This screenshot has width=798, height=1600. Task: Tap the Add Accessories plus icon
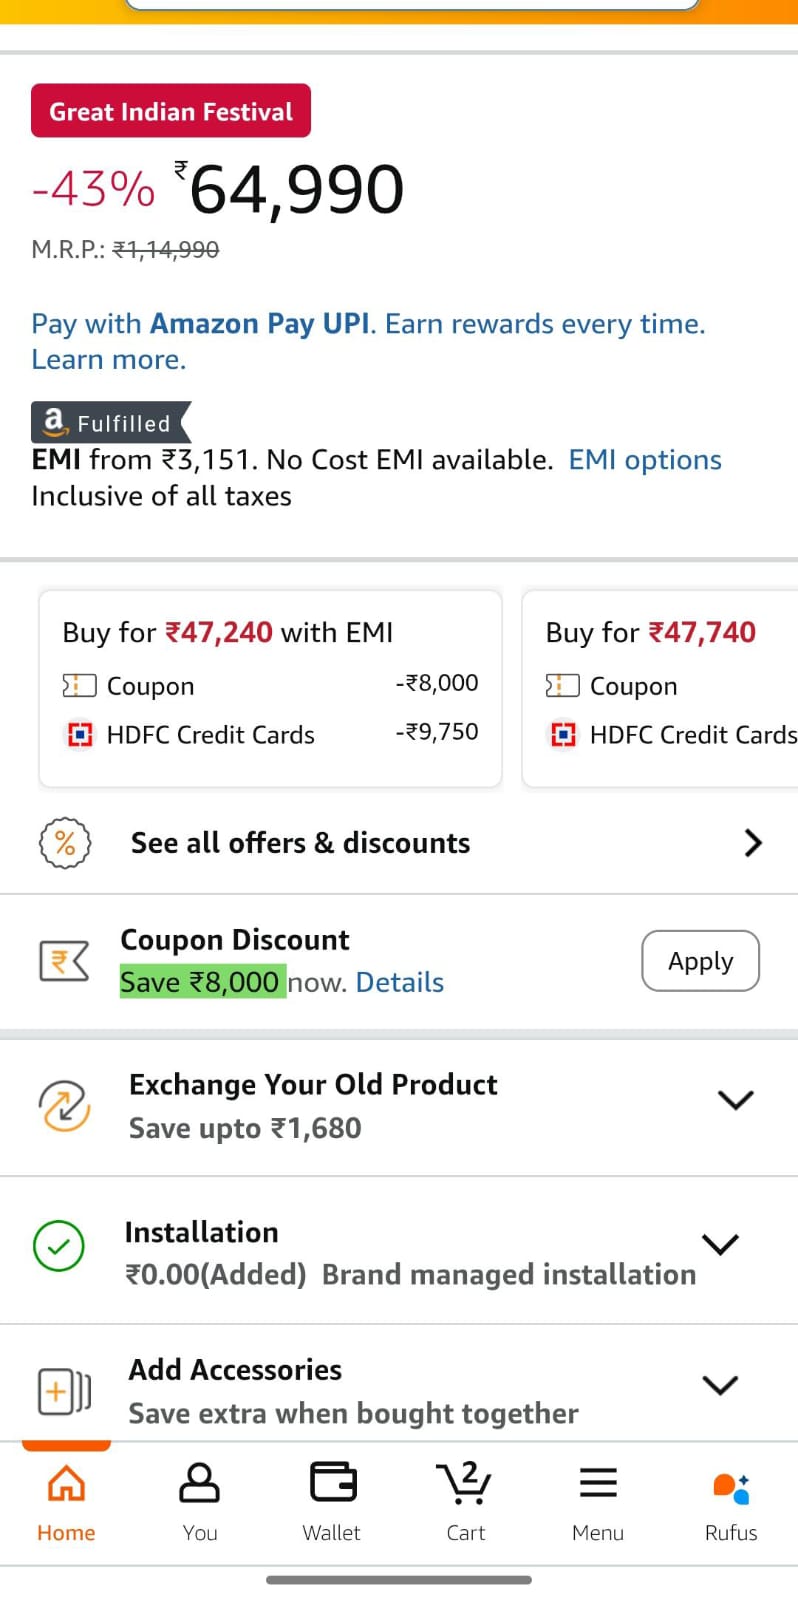pyautogui.click(x=64, y=1391)
